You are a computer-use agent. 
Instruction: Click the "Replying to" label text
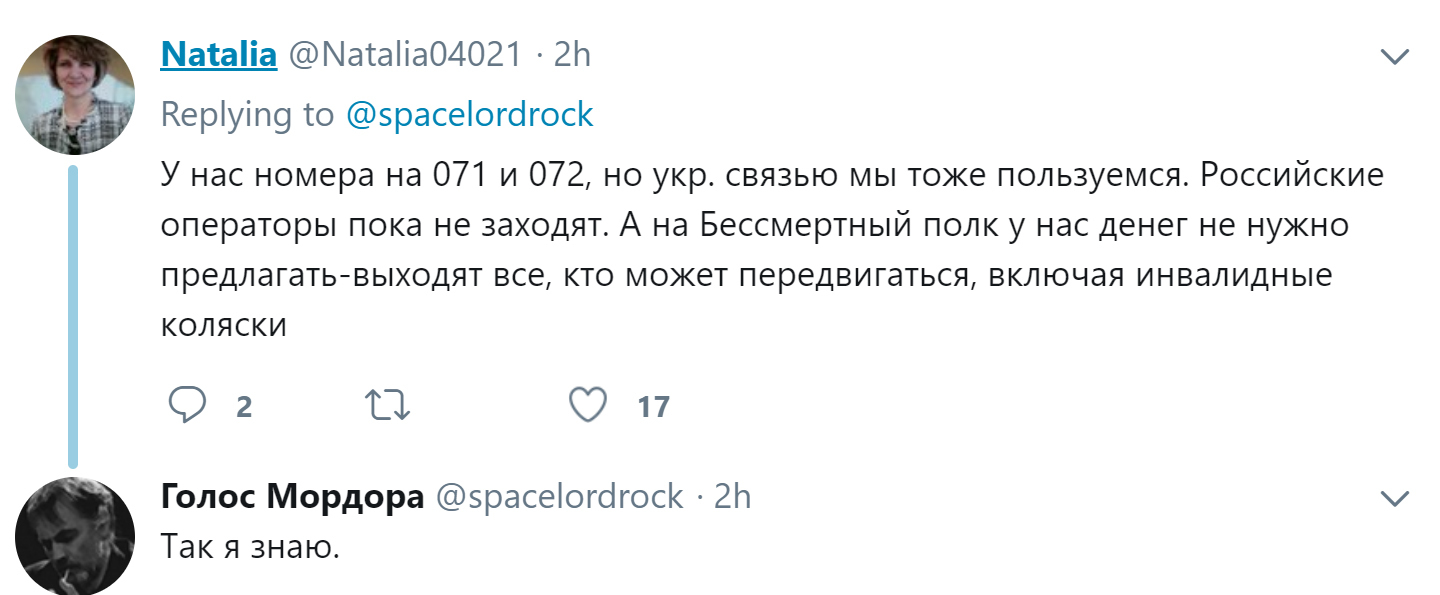[247, 115]
